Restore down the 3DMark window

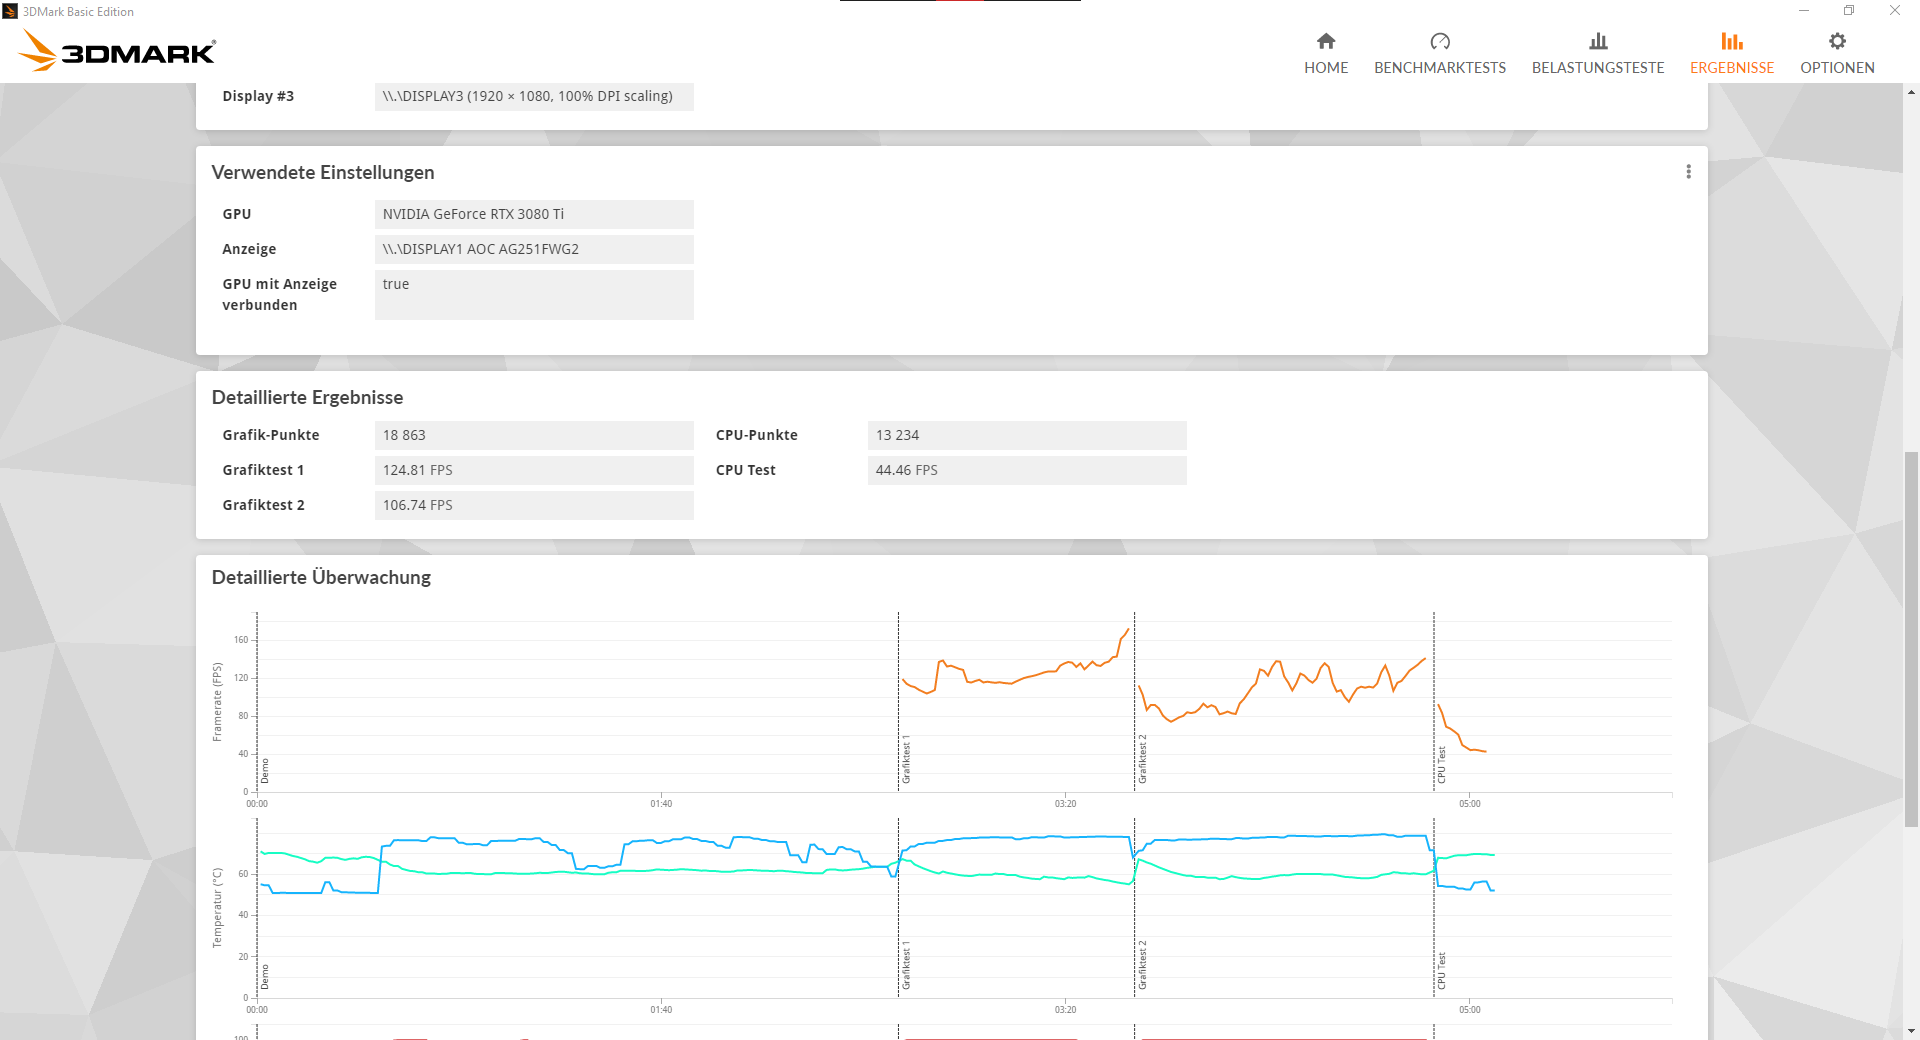coord(1849,11)
